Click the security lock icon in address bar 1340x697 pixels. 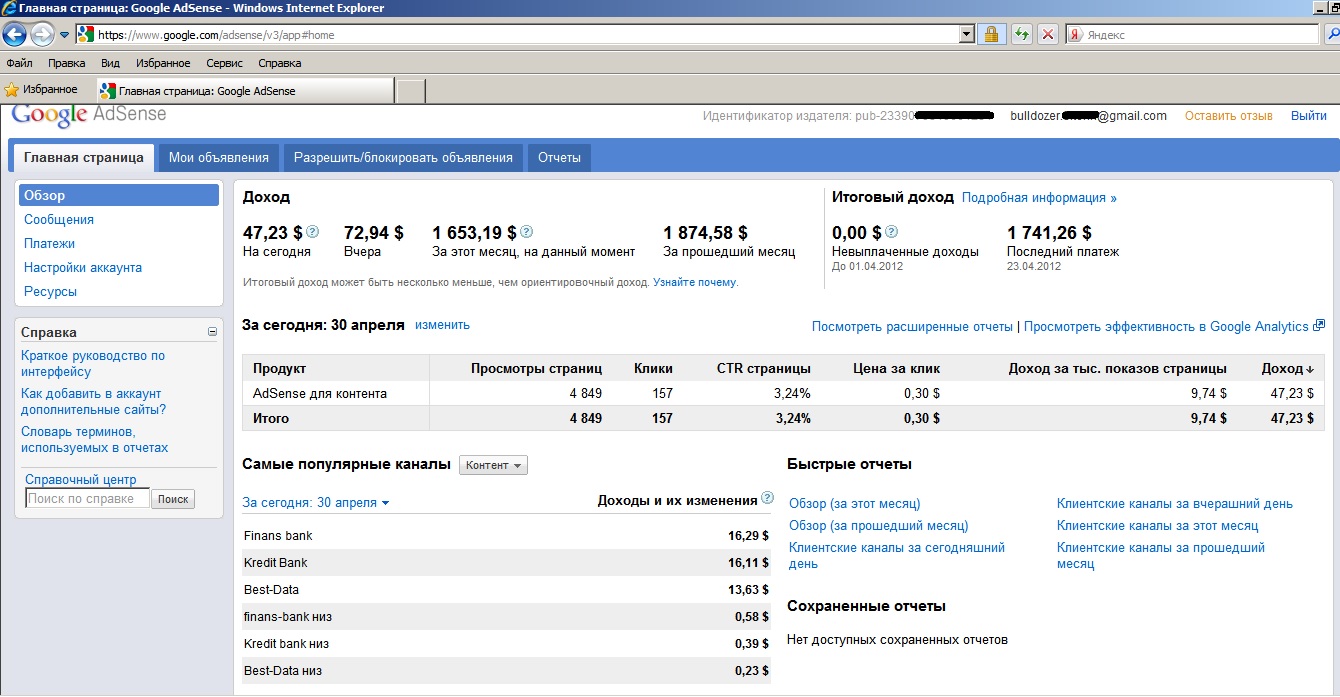(x=991, y=35)
